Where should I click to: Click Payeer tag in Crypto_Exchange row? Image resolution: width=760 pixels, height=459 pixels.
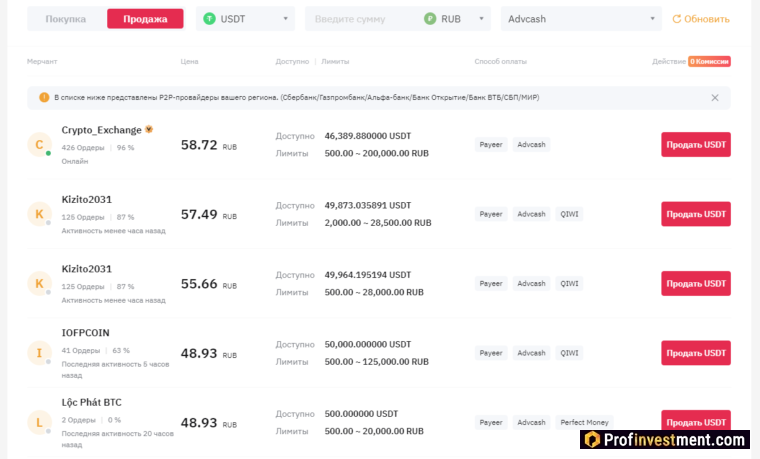tap(491, 144)
